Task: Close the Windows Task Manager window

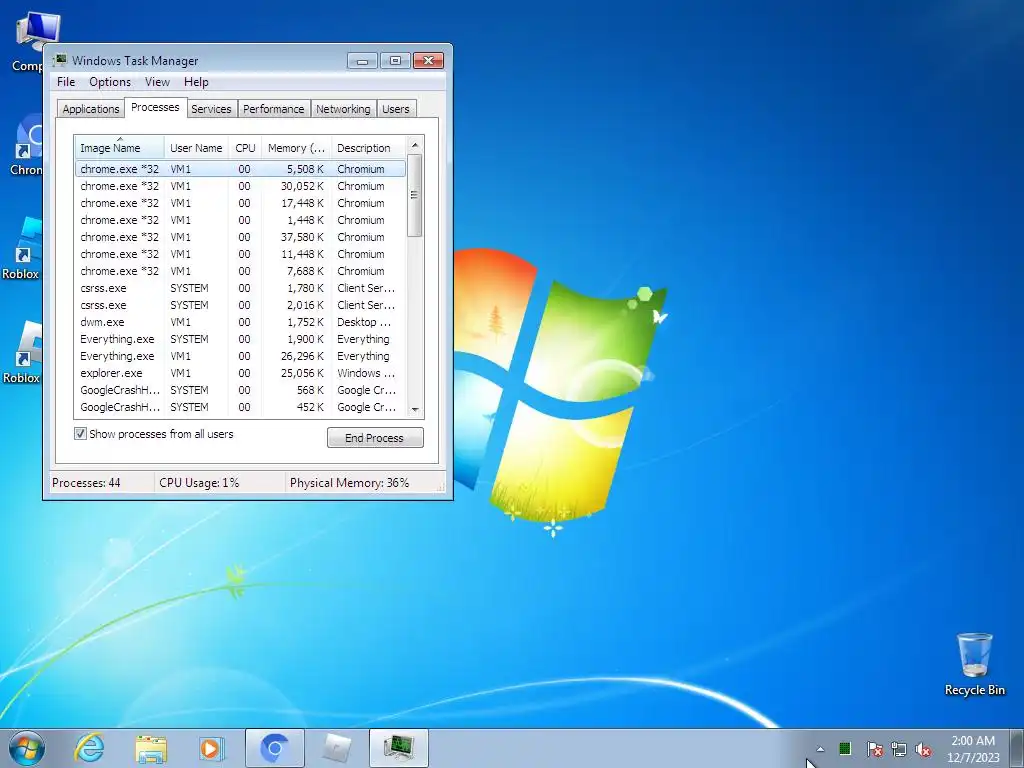Action: coord(428,61)
